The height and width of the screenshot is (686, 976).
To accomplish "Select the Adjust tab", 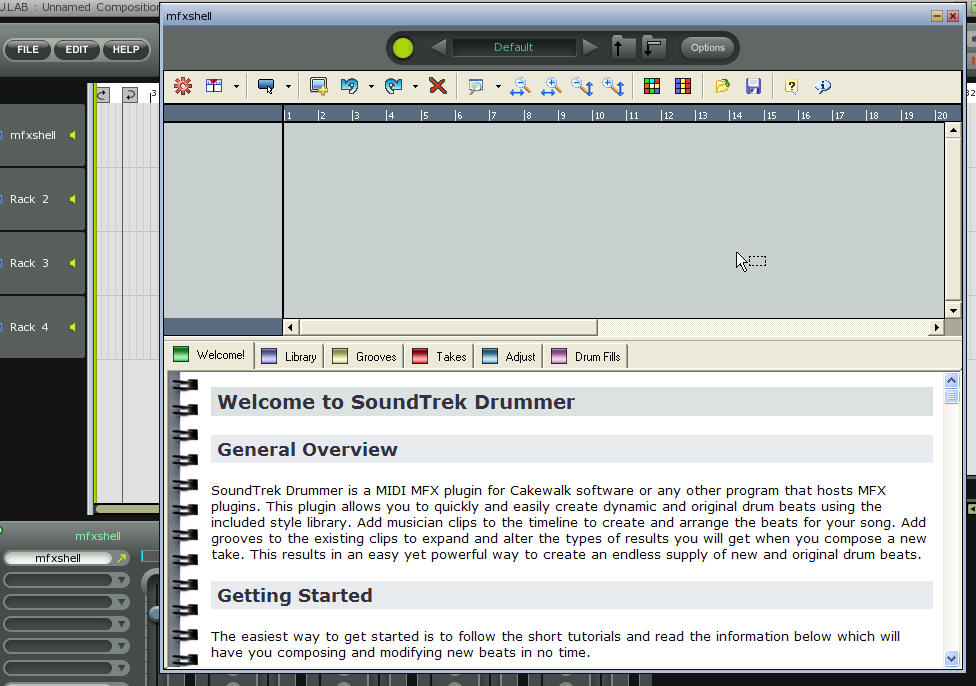I will (509, 357).
